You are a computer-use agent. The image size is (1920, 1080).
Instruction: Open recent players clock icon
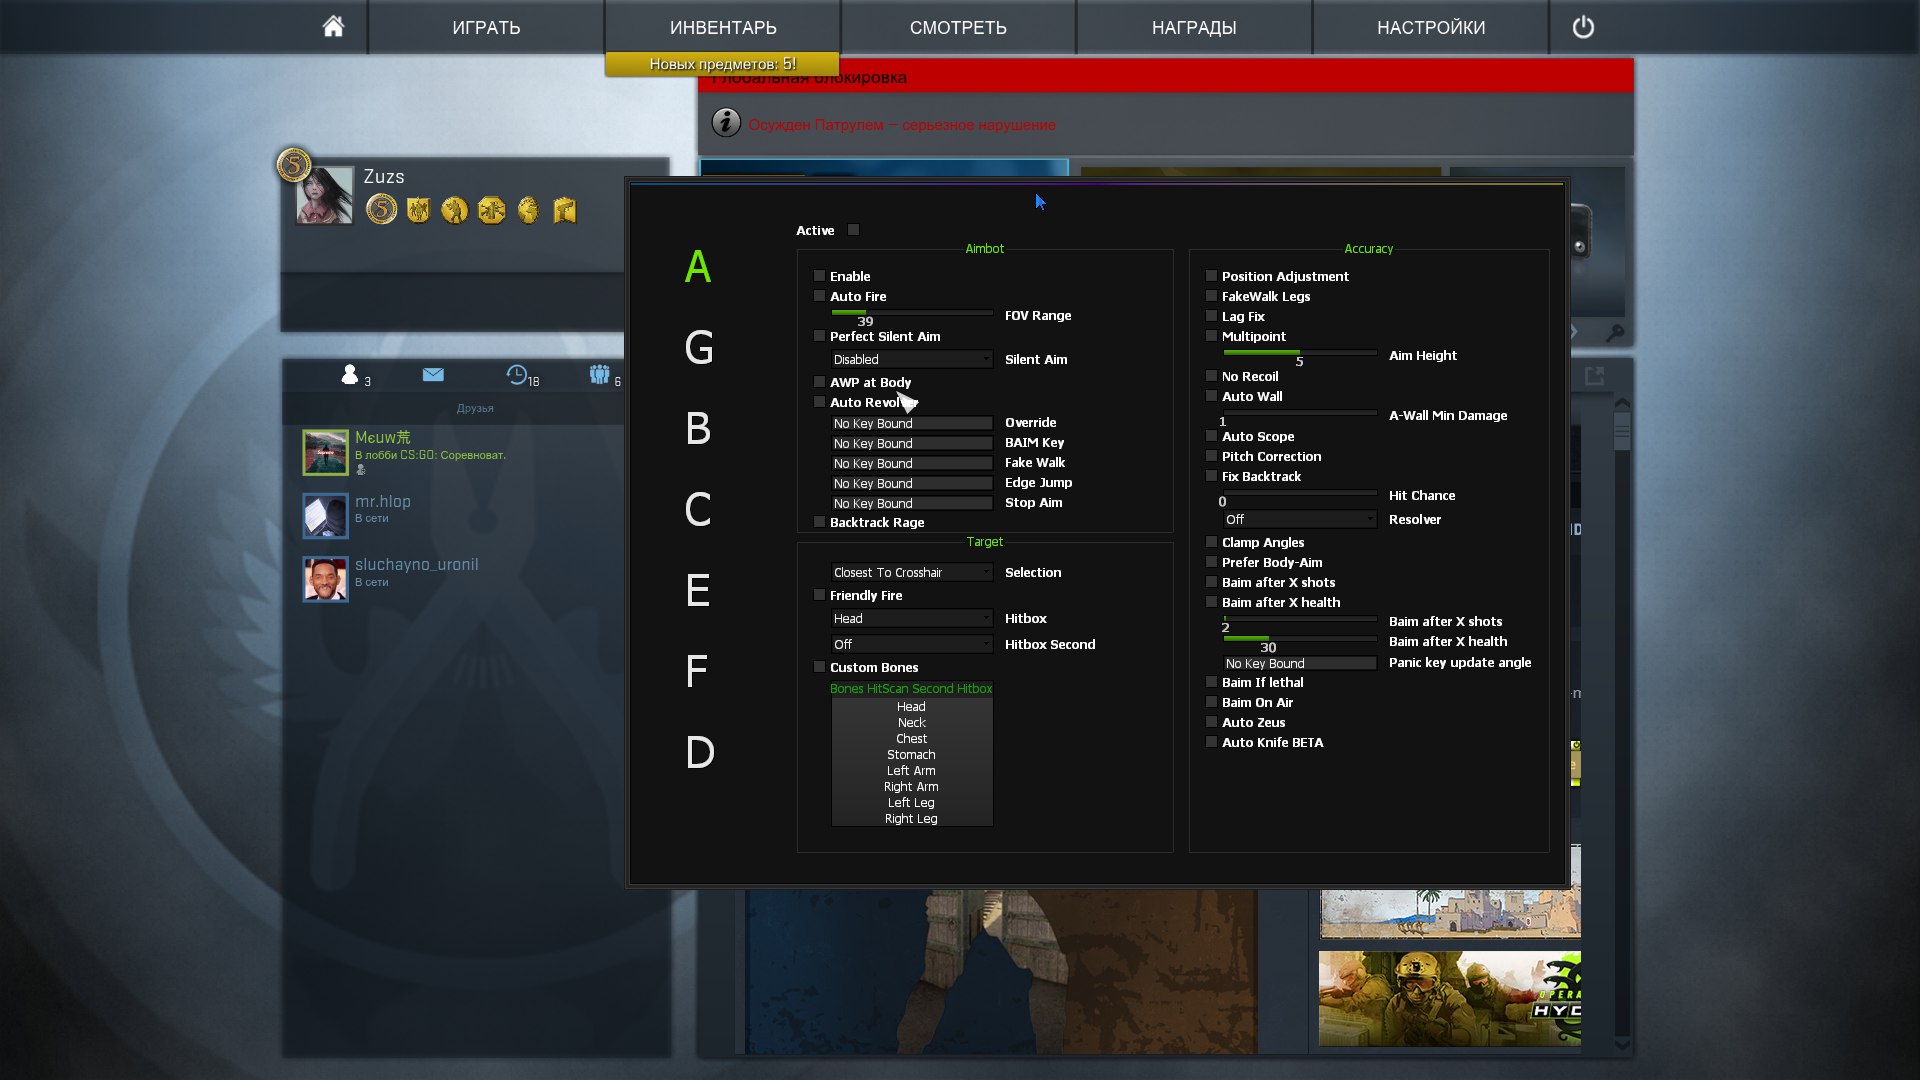(516, 375)
